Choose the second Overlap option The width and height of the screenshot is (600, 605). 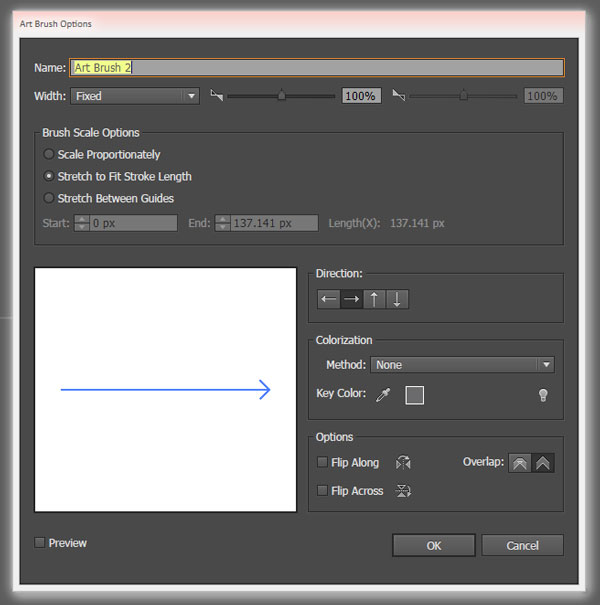pyautogui.click(x=543, y=463)
